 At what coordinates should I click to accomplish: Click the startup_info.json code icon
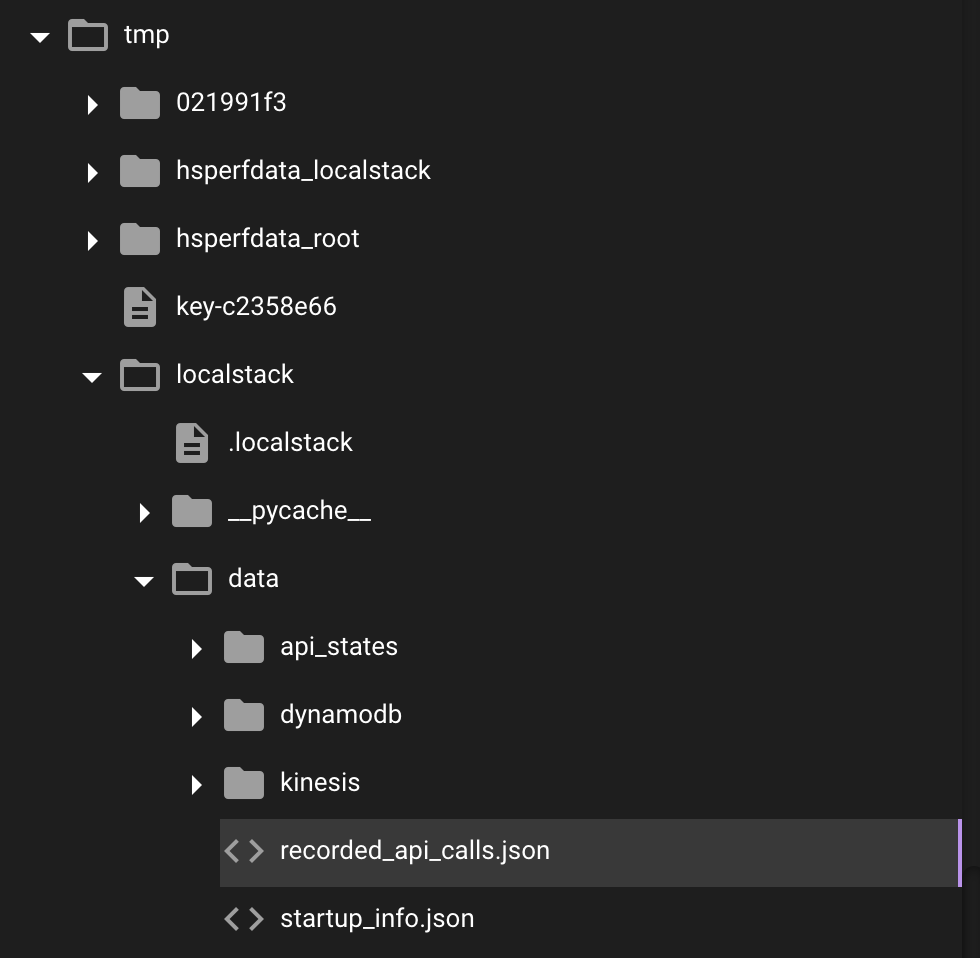coord(244,919)
